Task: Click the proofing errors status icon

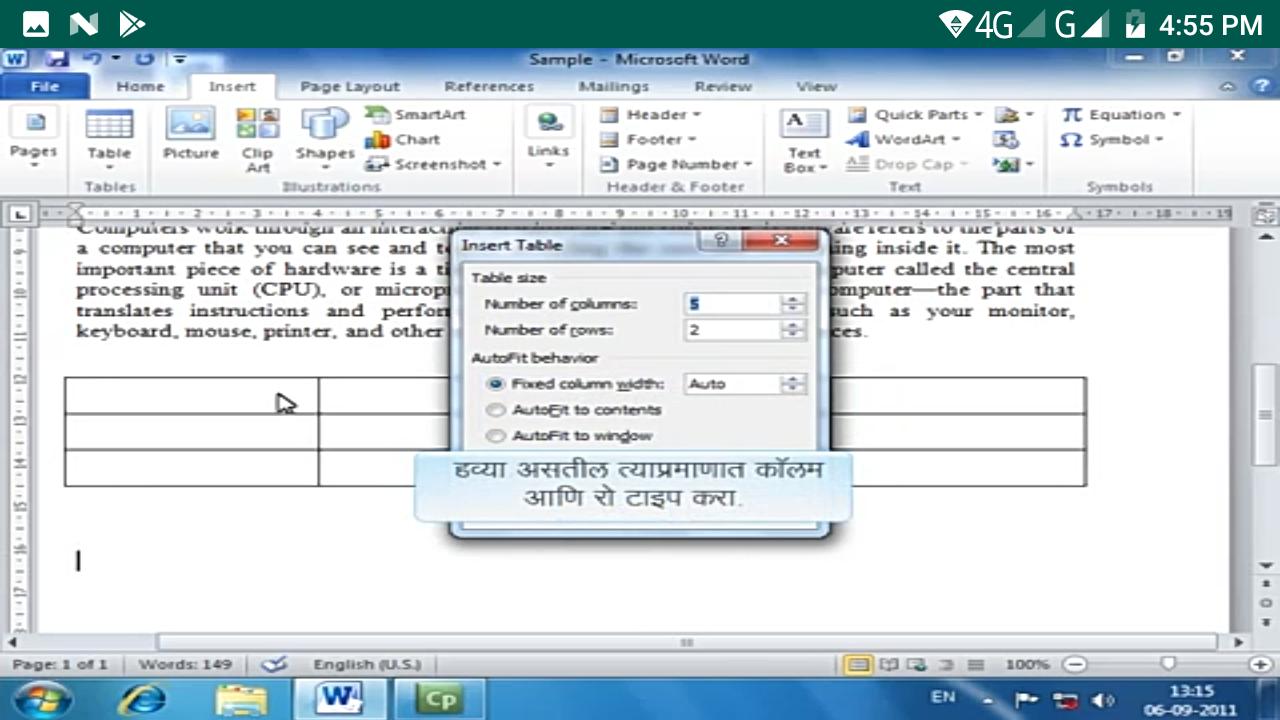Action: pyautogui.click(x=274, y=664)
